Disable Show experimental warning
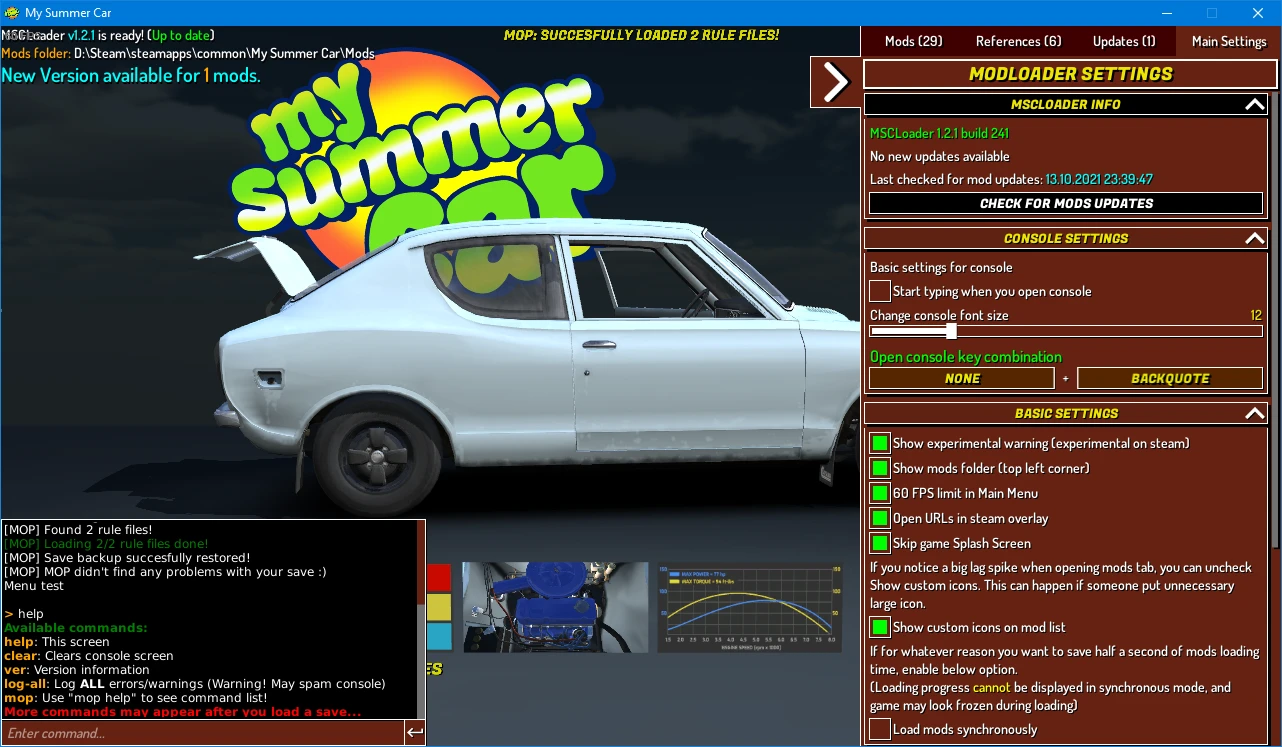The height and width of the screenshot is (747, 1282). 879,442
